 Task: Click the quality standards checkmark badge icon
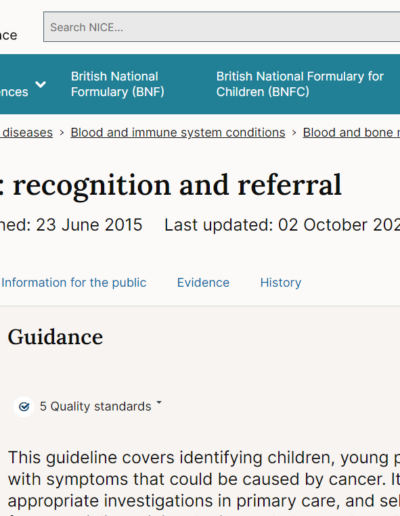click(24, 407)
